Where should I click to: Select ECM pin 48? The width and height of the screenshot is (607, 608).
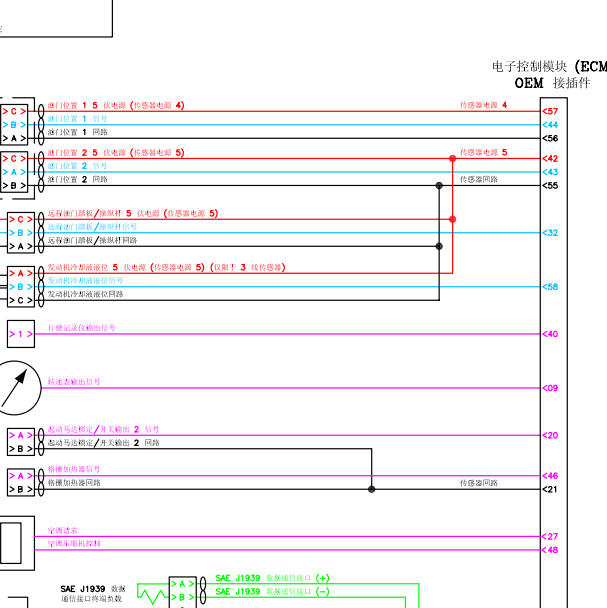550,550
